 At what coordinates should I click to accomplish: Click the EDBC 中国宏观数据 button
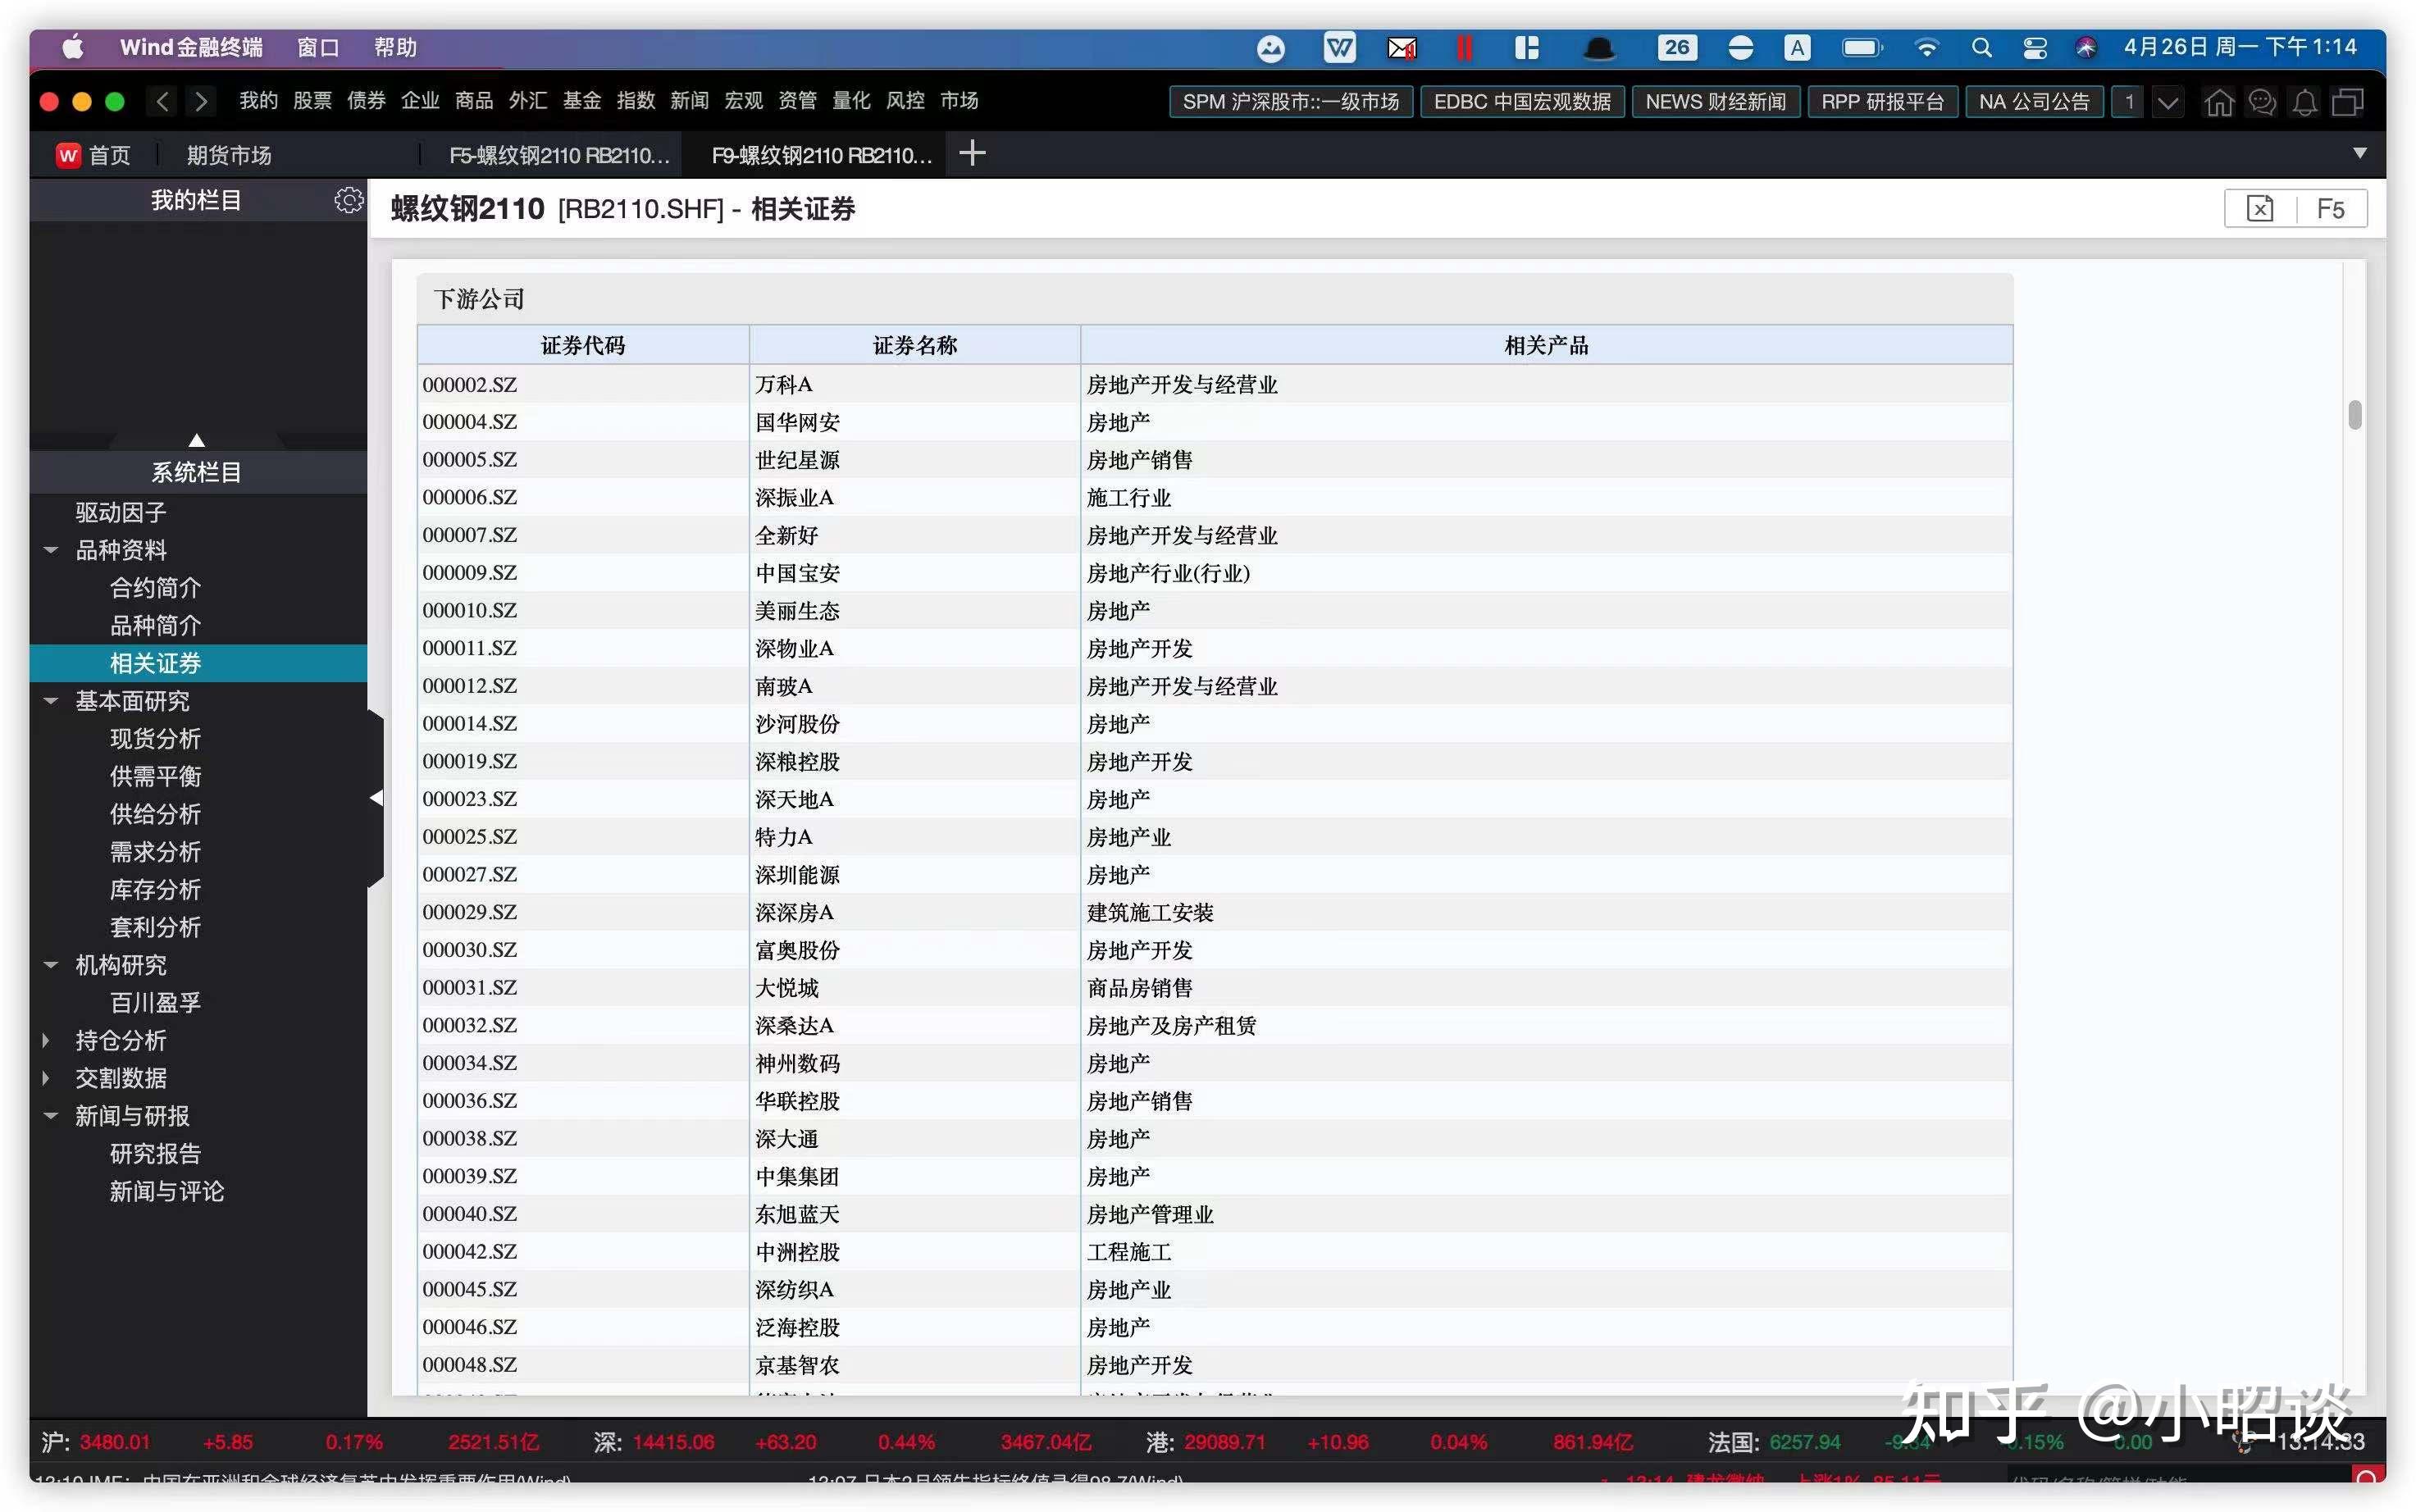click(x=1522, y=102)
